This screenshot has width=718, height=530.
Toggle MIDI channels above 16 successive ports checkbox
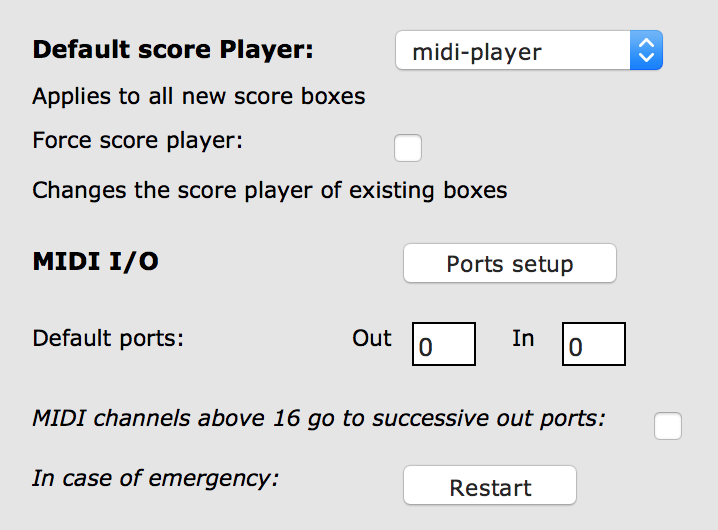(668, 426)
